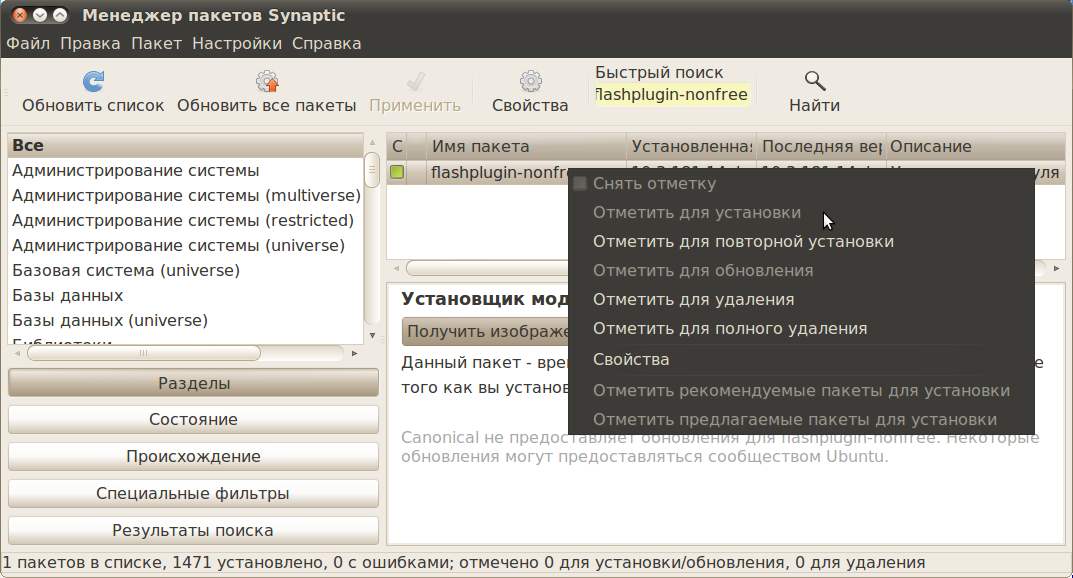Open package Properties from the toolbar

pos(530,92)
